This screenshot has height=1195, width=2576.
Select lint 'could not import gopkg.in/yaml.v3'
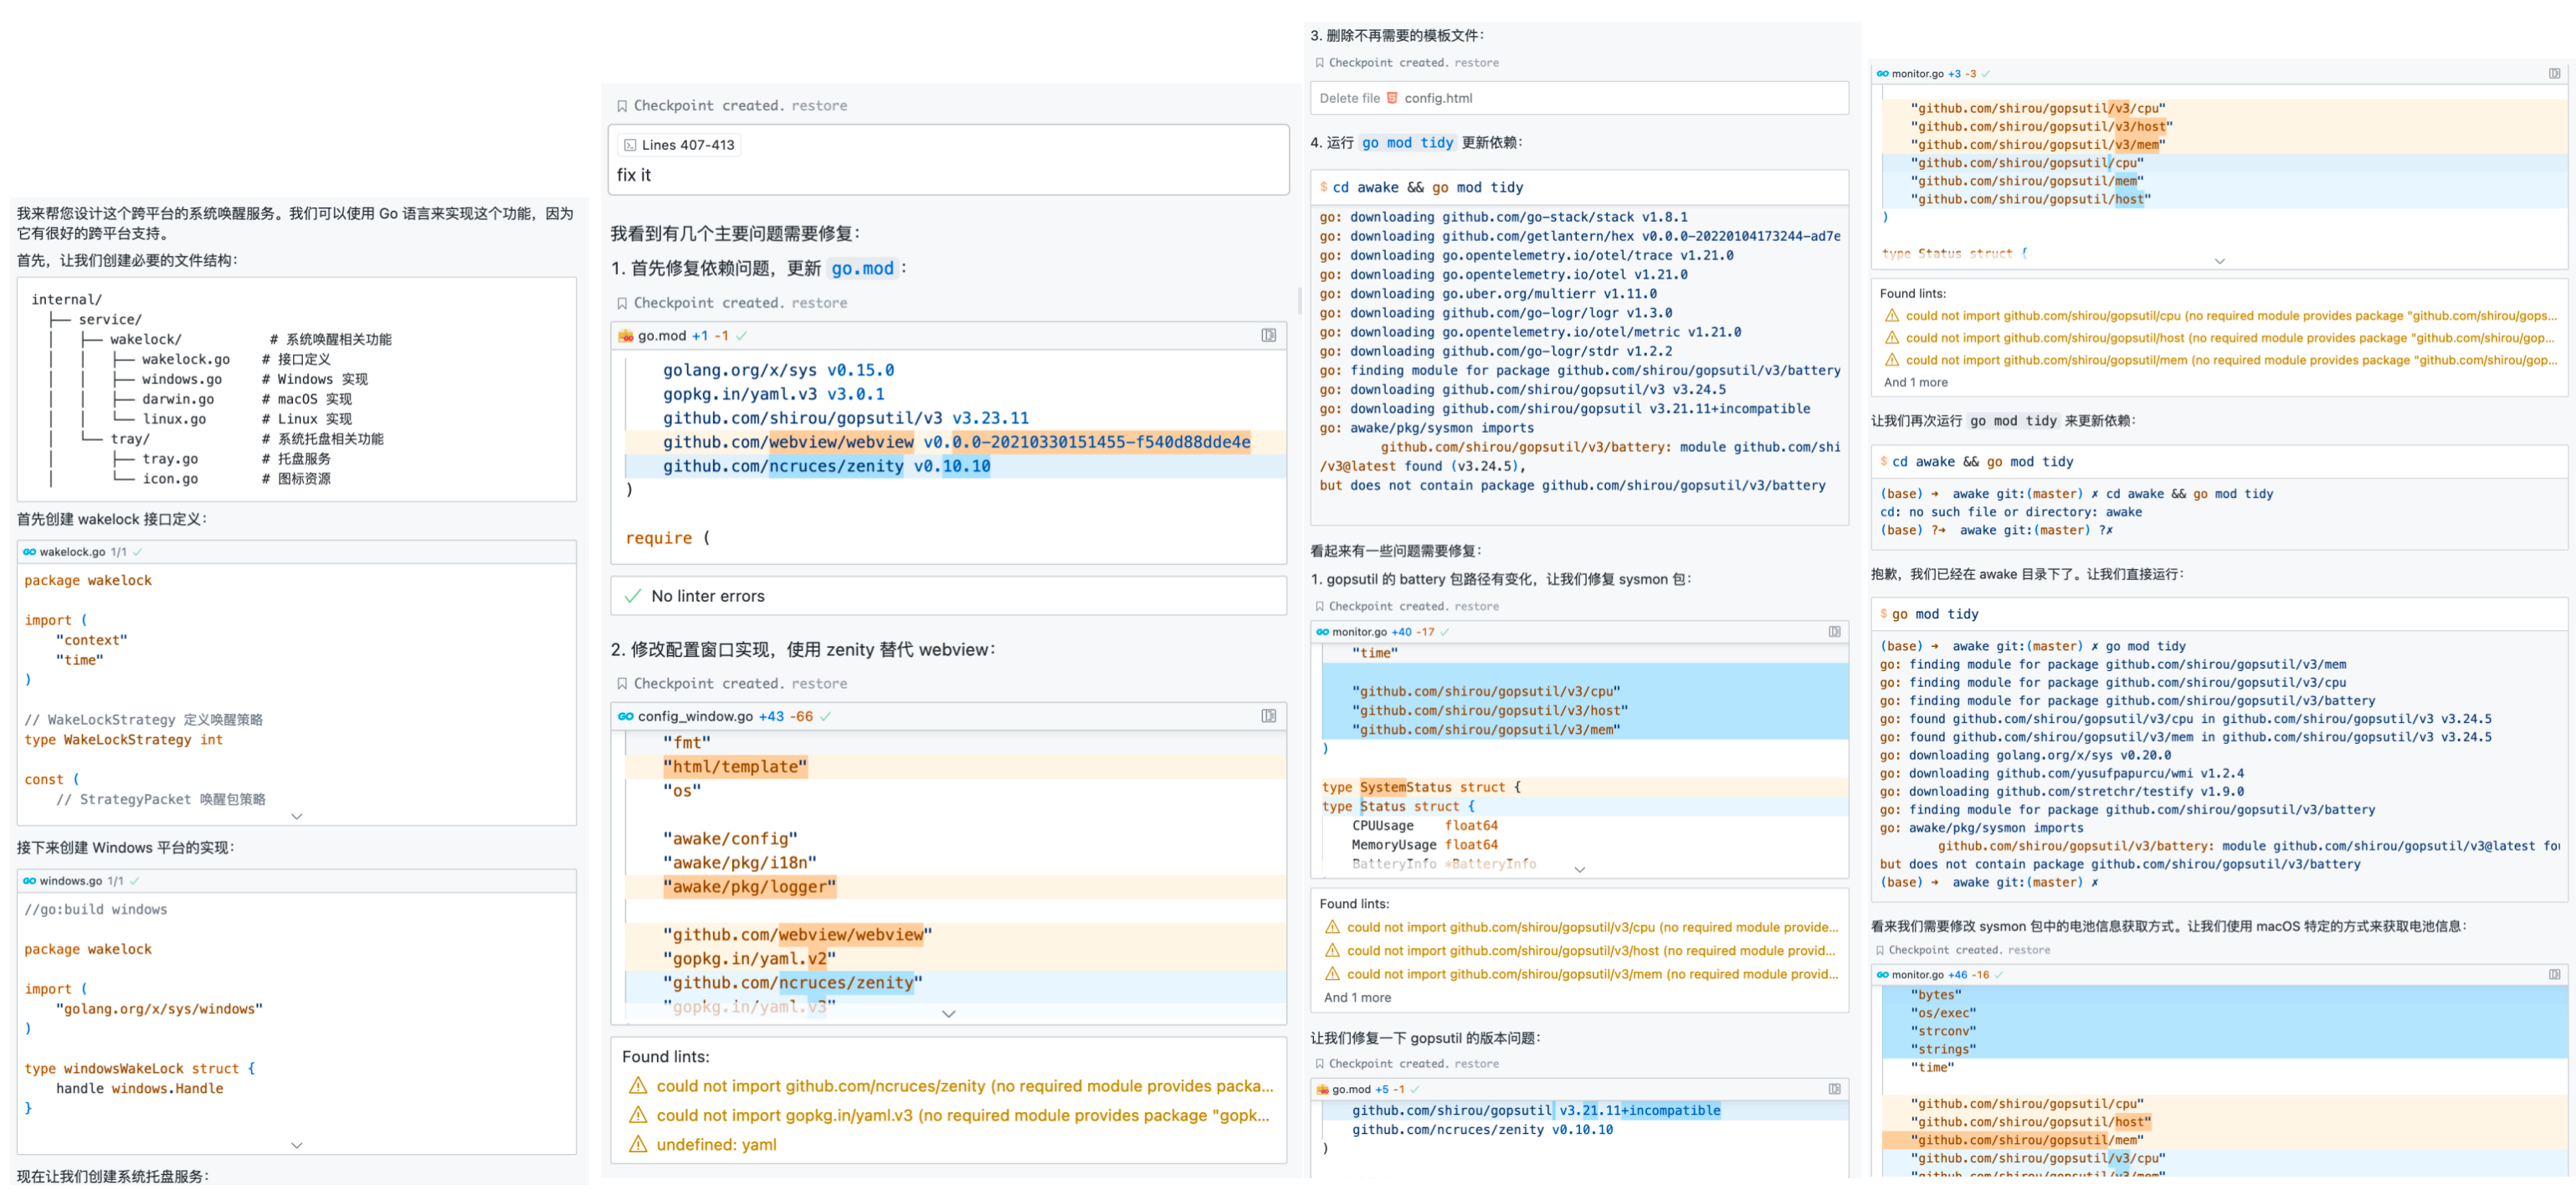pos(964,1115)
